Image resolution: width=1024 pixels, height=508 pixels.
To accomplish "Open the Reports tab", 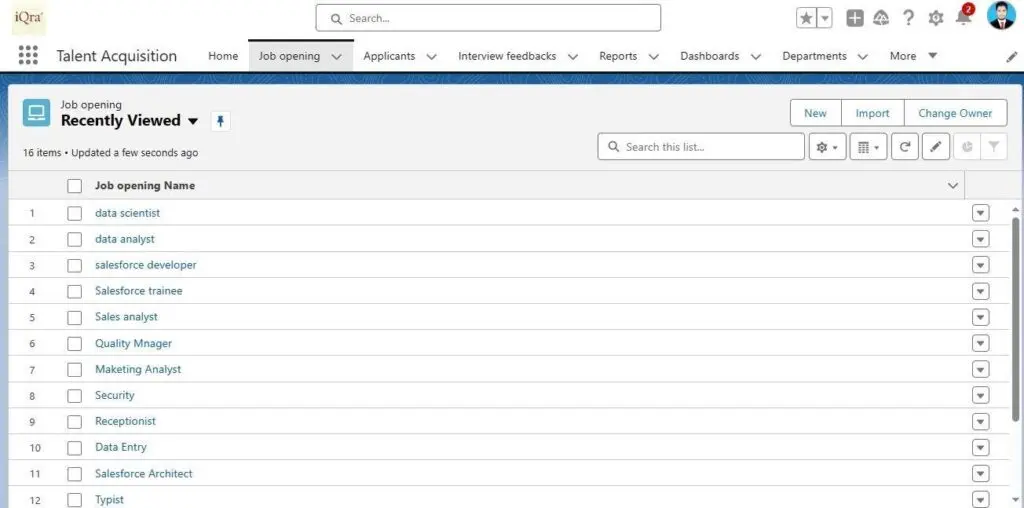I will 618,56.
